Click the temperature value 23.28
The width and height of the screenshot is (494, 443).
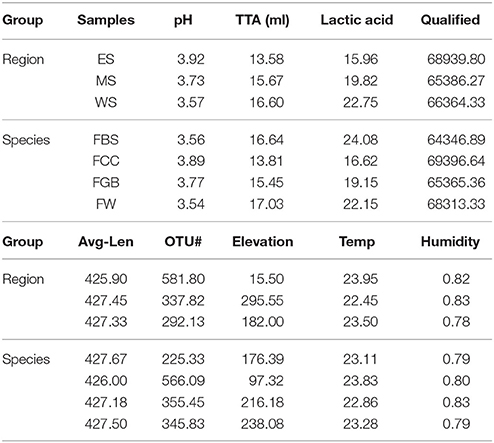pyautogui.click(x=360, y=424)
